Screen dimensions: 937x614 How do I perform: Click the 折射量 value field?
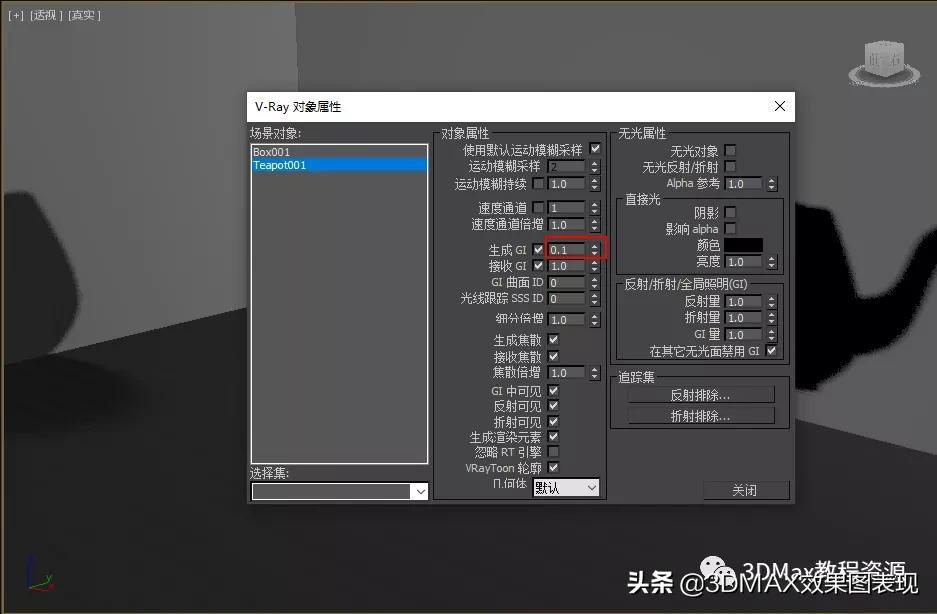(744, 318)
